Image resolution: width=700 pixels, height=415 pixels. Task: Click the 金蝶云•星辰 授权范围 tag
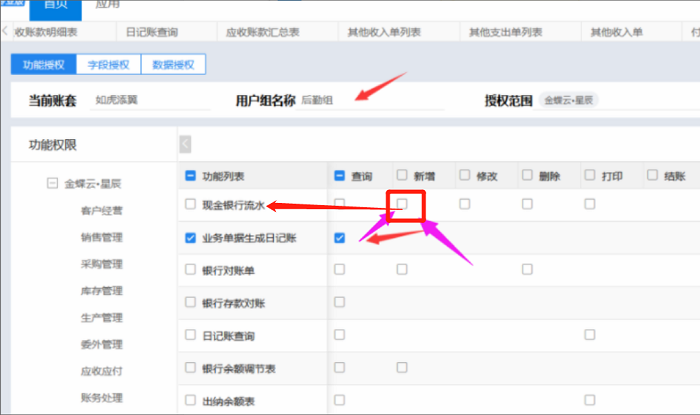tap(569, 100)
